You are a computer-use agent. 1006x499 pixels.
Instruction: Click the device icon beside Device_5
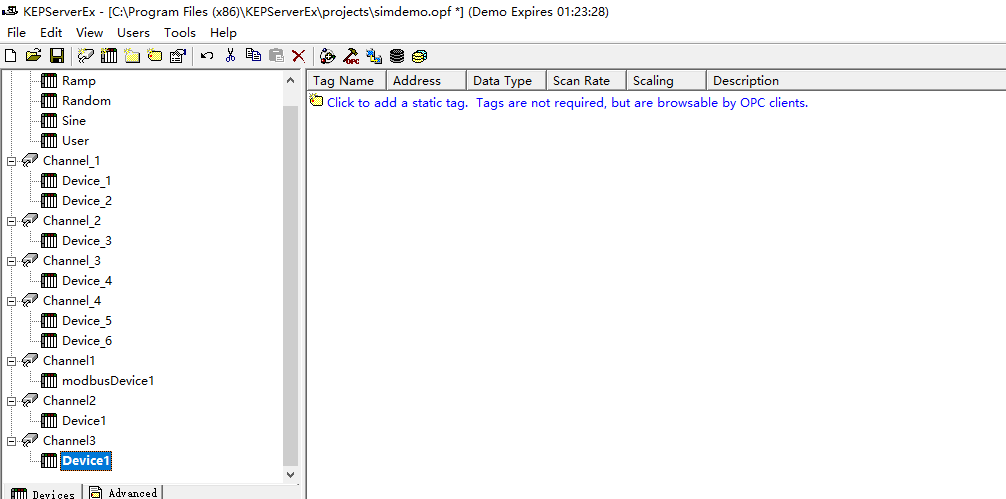click(49, 320)
